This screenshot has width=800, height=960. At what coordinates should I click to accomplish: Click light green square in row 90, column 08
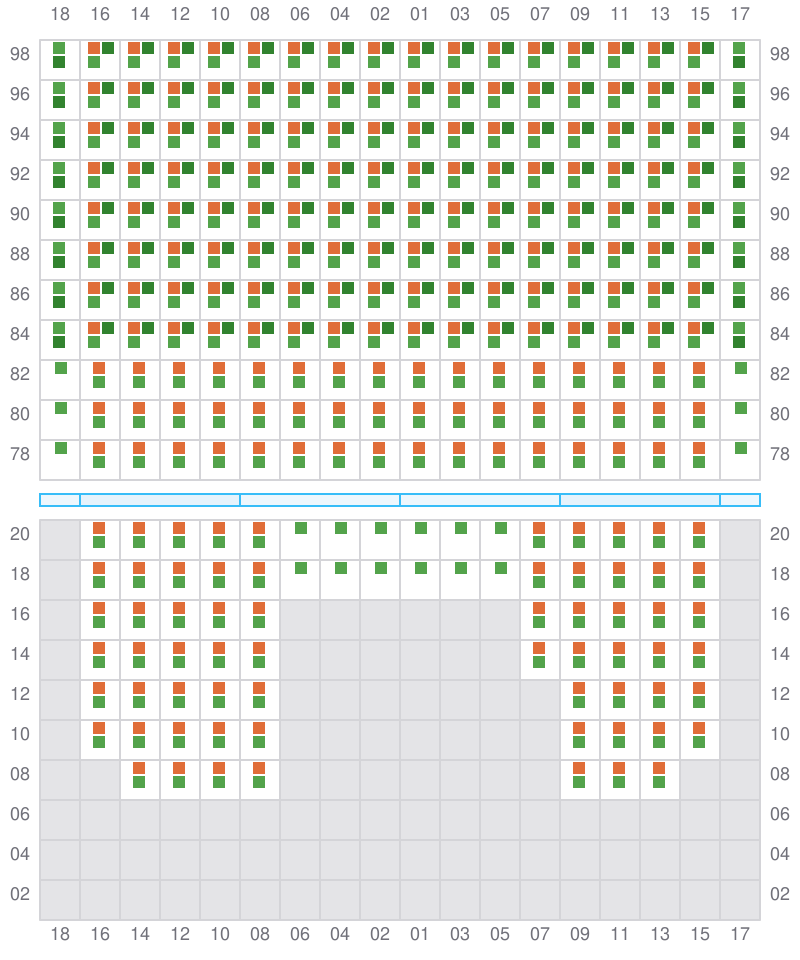pos(254,222)
